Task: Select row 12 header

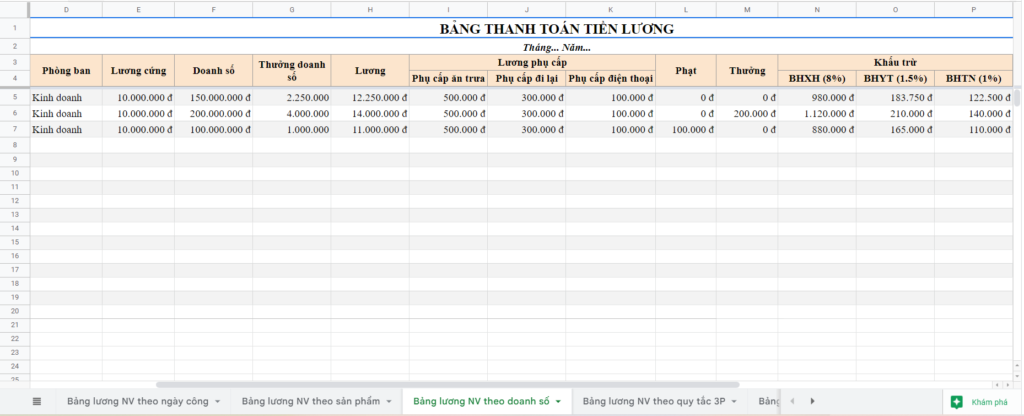Action: pos(15,200)
